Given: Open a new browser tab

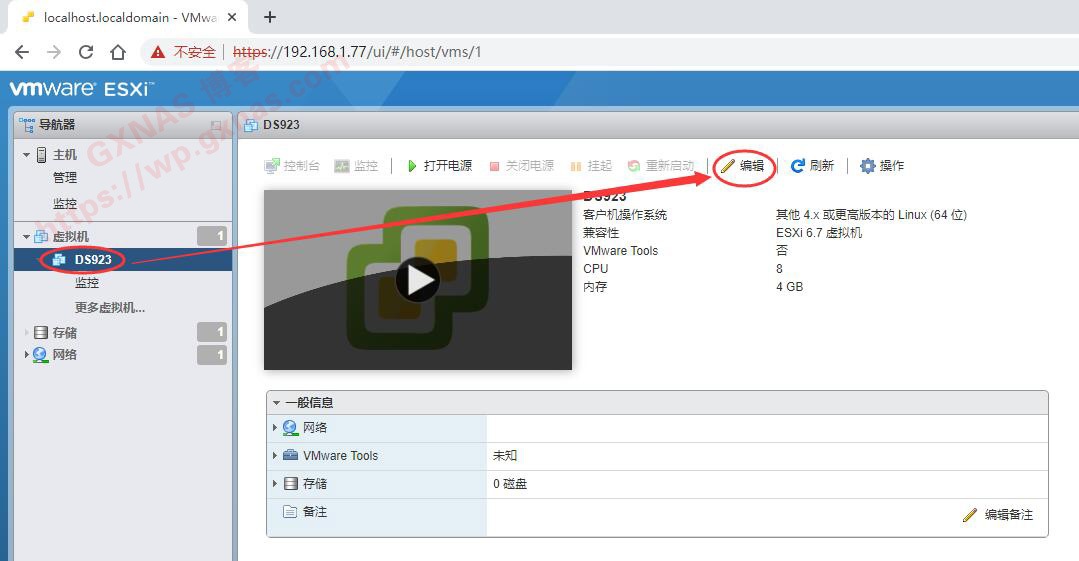Looking at the screenshot, I should pos(269,17).
